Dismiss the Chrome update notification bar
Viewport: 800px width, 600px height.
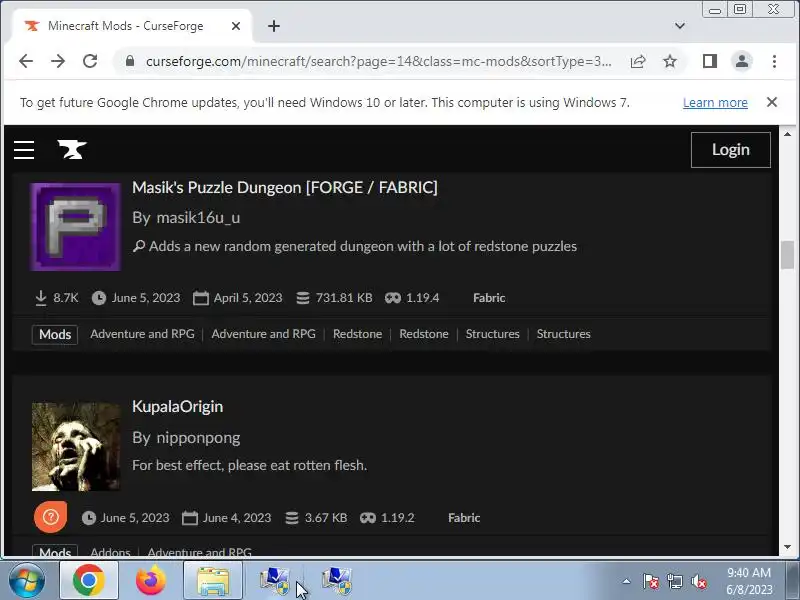(772, 103)
